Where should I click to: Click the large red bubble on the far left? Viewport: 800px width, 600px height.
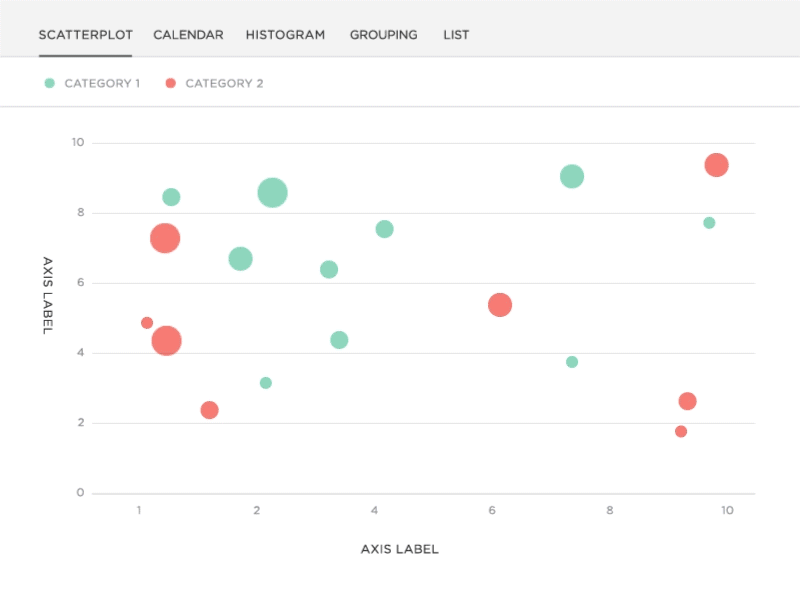(x=165, y=238)
